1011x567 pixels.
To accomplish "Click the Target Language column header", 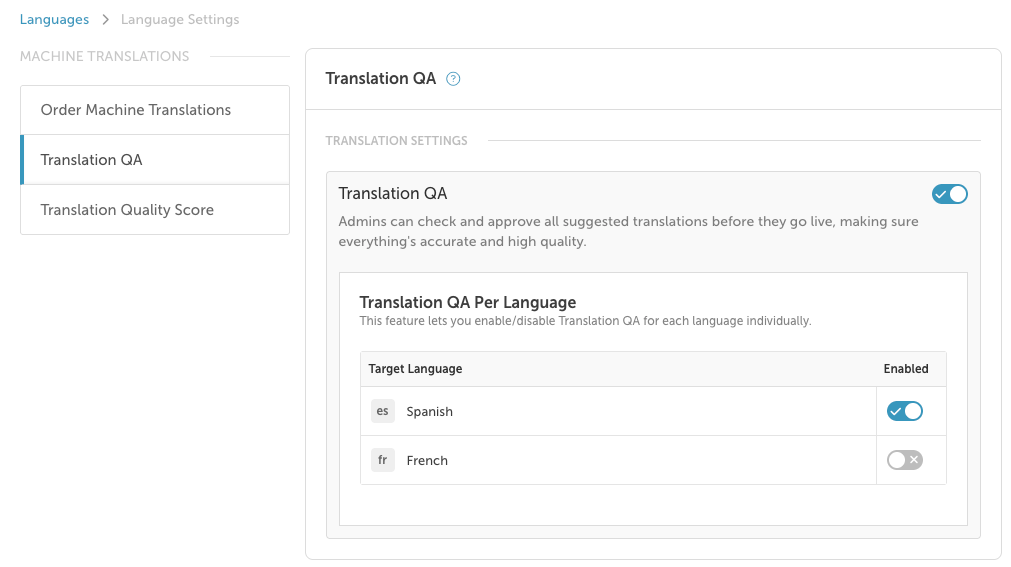I will [415, 369].
